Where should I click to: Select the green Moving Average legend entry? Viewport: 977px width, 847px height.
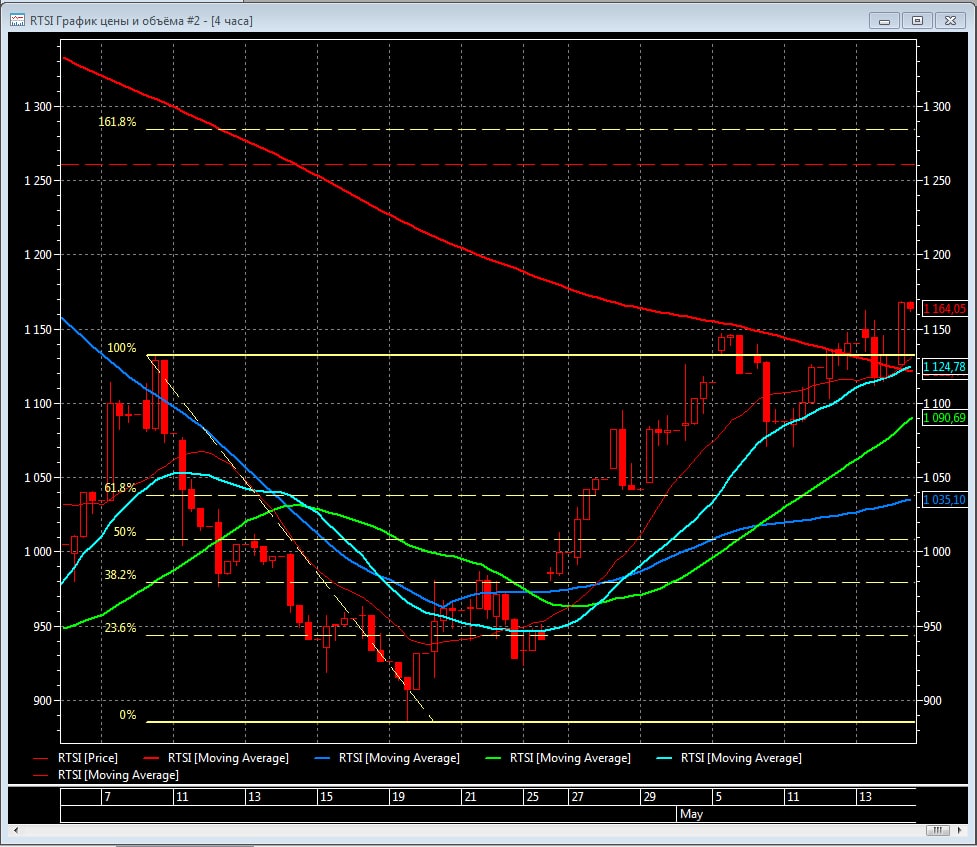point(570,758)
